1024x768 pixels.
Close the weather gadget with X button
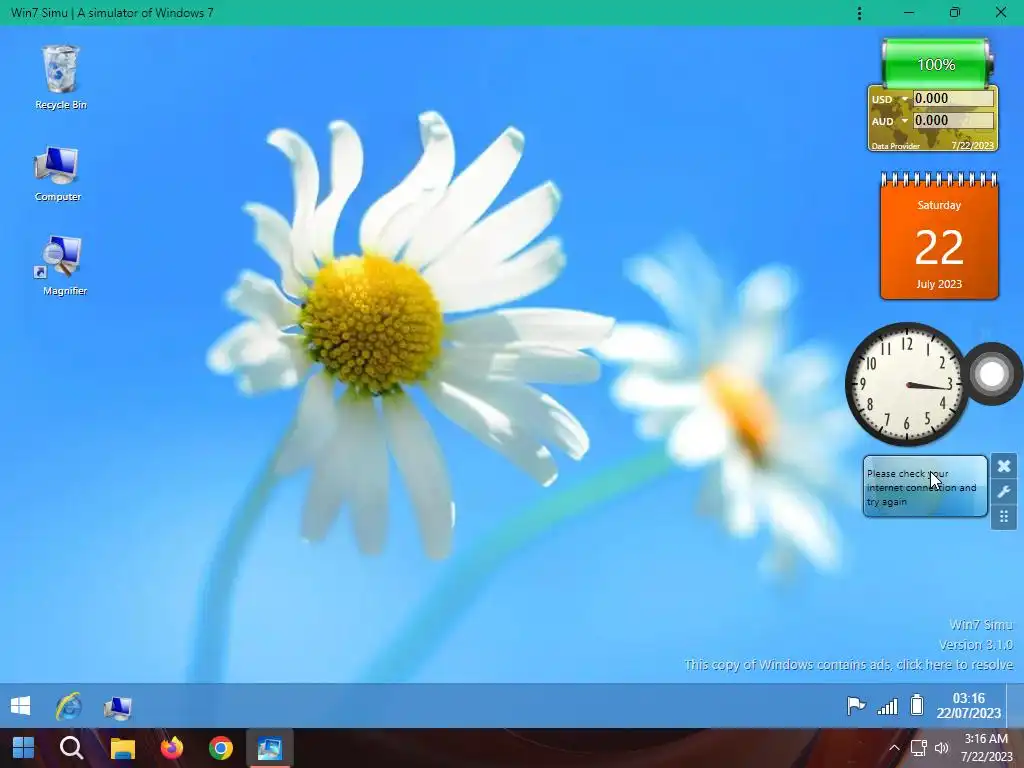pos(1004,466)
